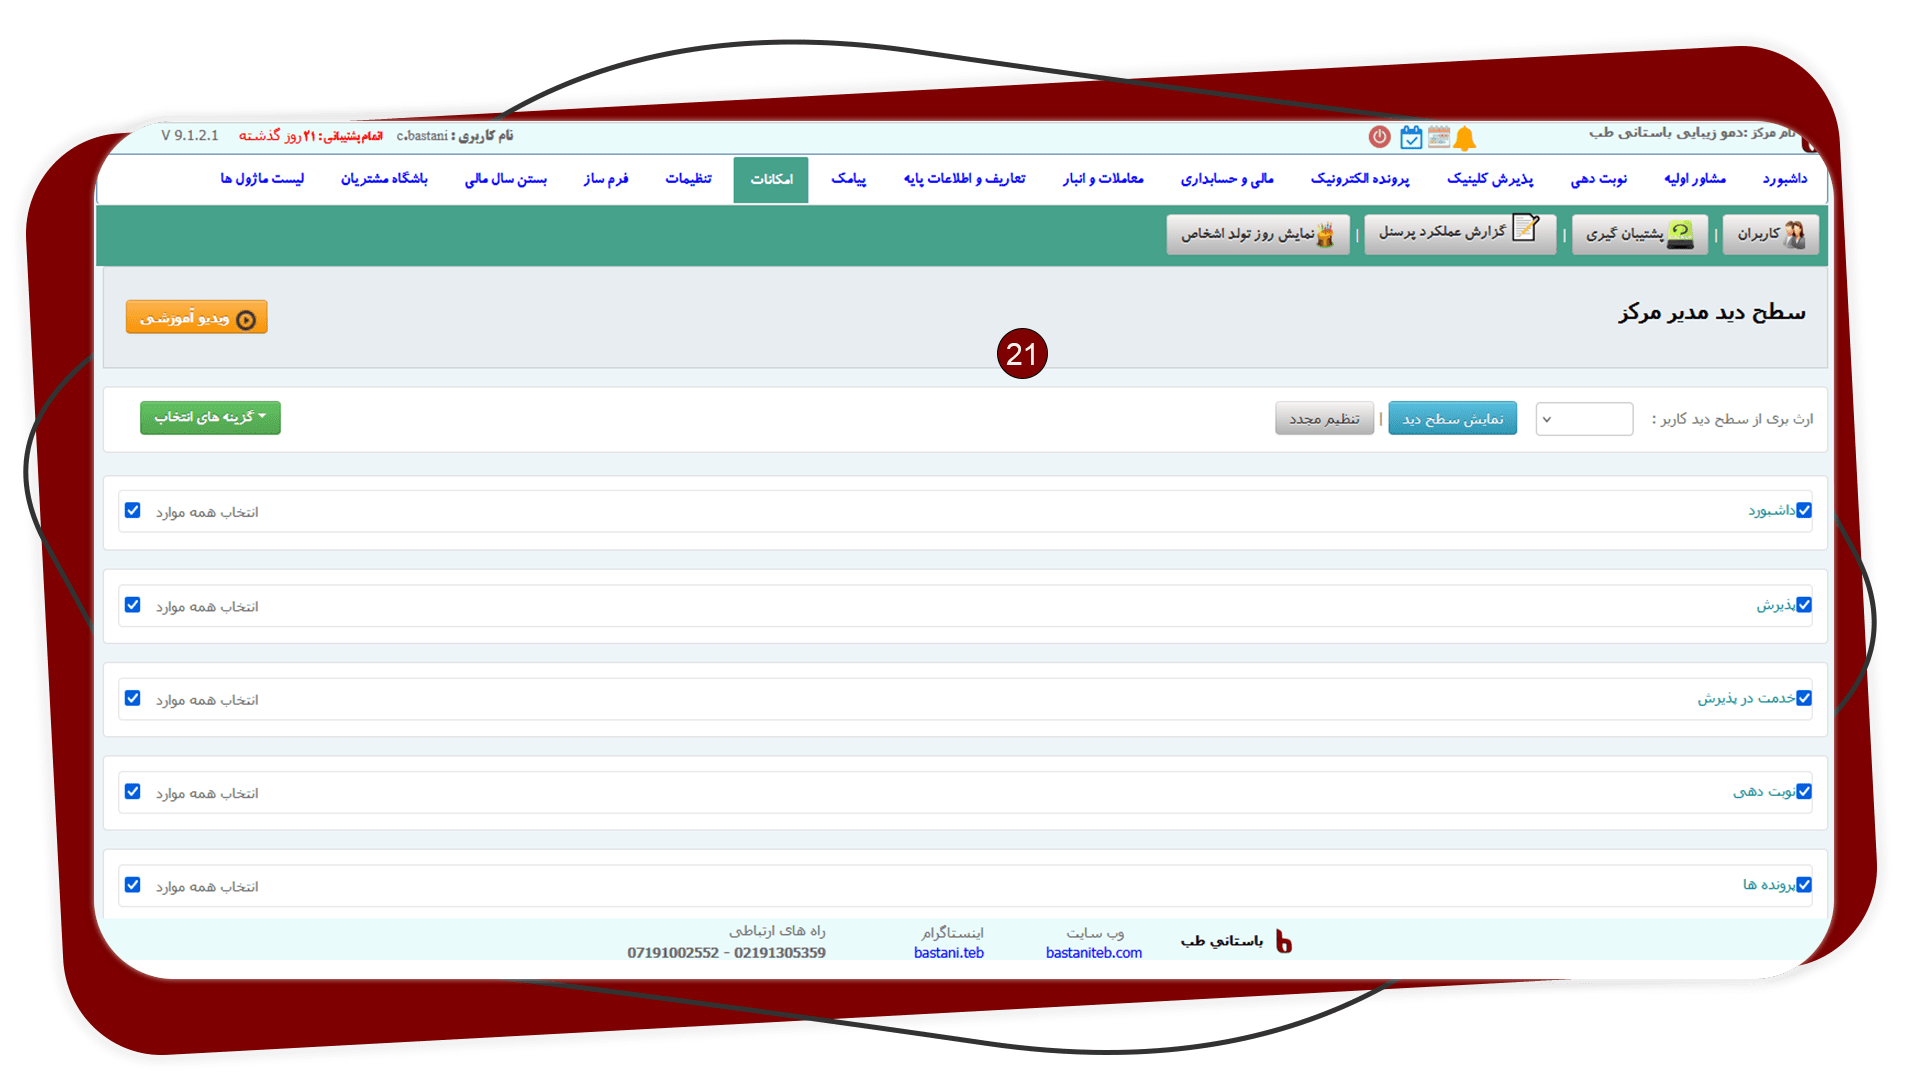Open the مالی و حسابداری menu

[x=1227, y=179]
